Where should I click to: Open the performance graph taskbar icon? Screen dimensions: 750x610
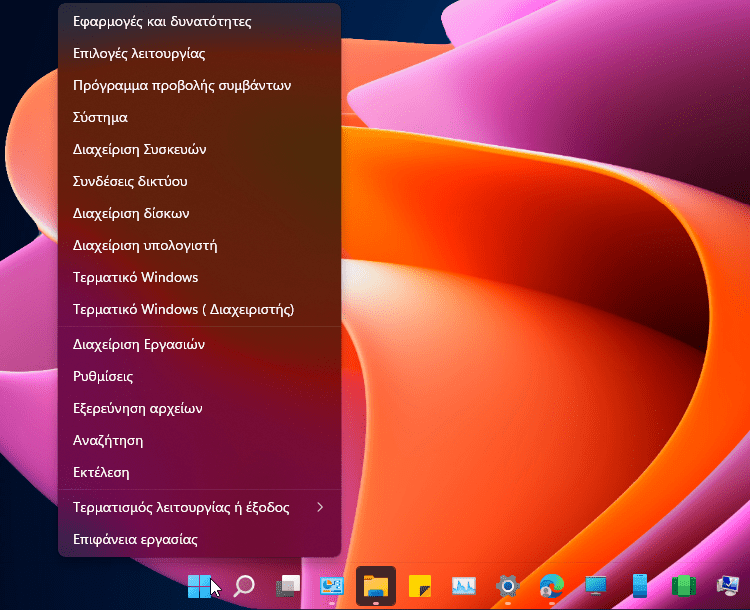click(464, 586)
